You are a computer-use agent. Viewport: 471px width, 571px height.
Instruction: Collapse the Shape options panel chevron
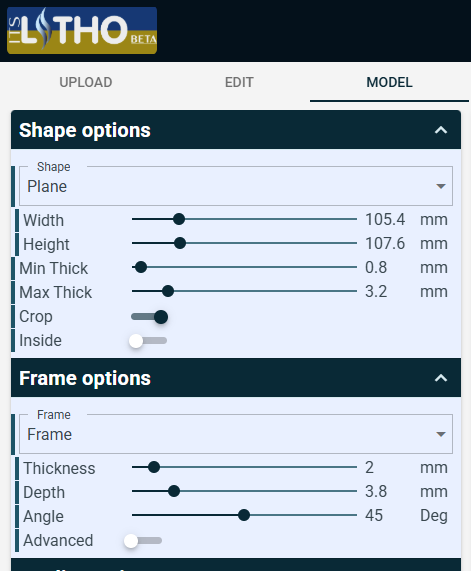click(441, 130)
